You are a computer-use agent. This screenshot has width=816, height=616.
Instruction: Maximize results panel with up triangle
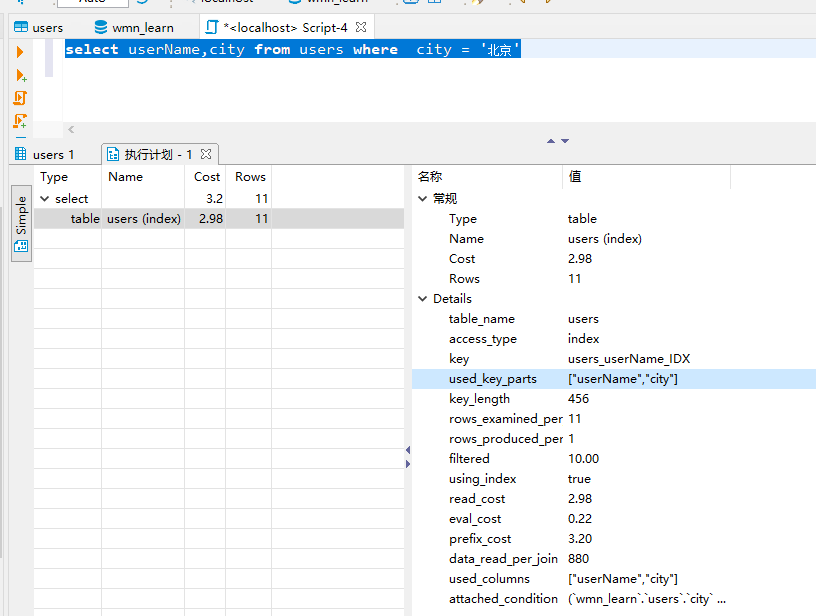(551, 141)
